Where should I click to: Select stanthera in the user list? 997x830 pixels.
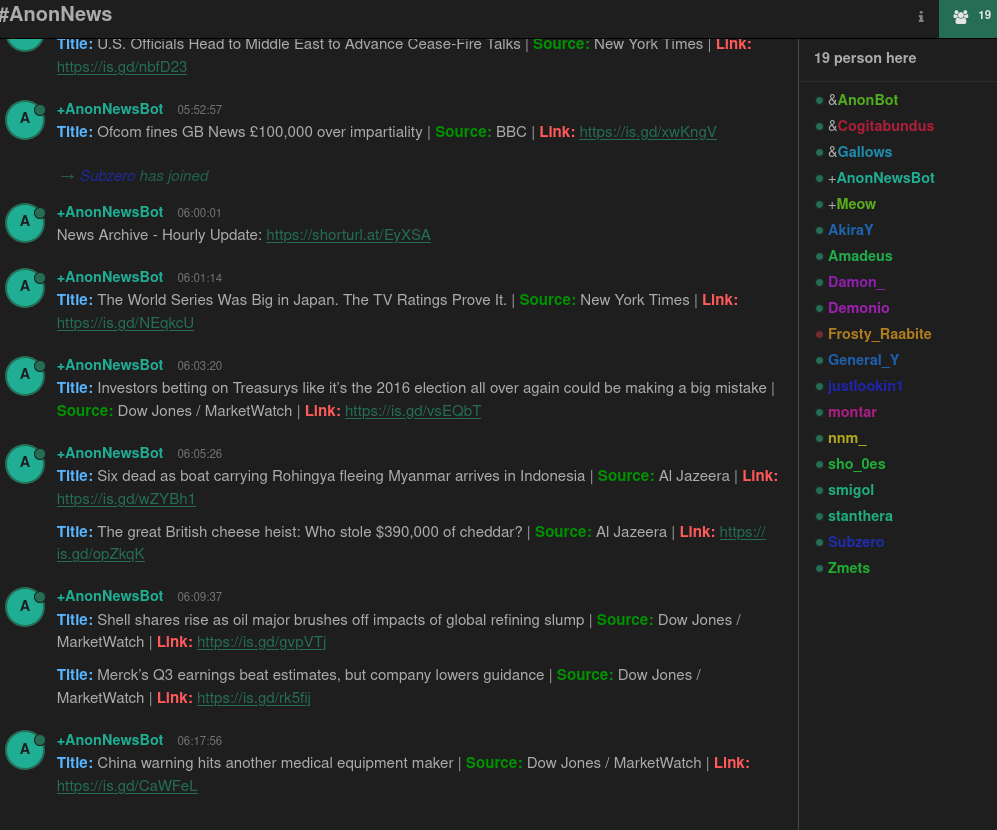860,516
